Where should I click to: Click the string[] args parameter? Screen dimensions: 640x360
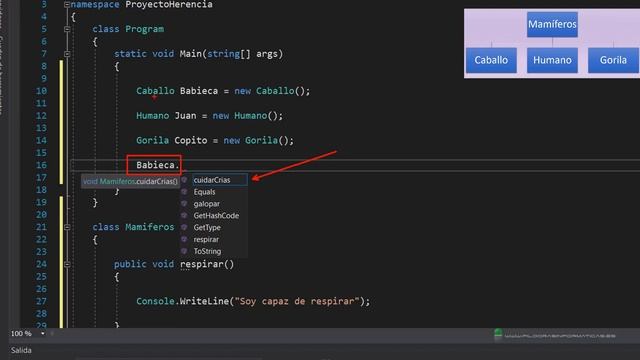242,54
